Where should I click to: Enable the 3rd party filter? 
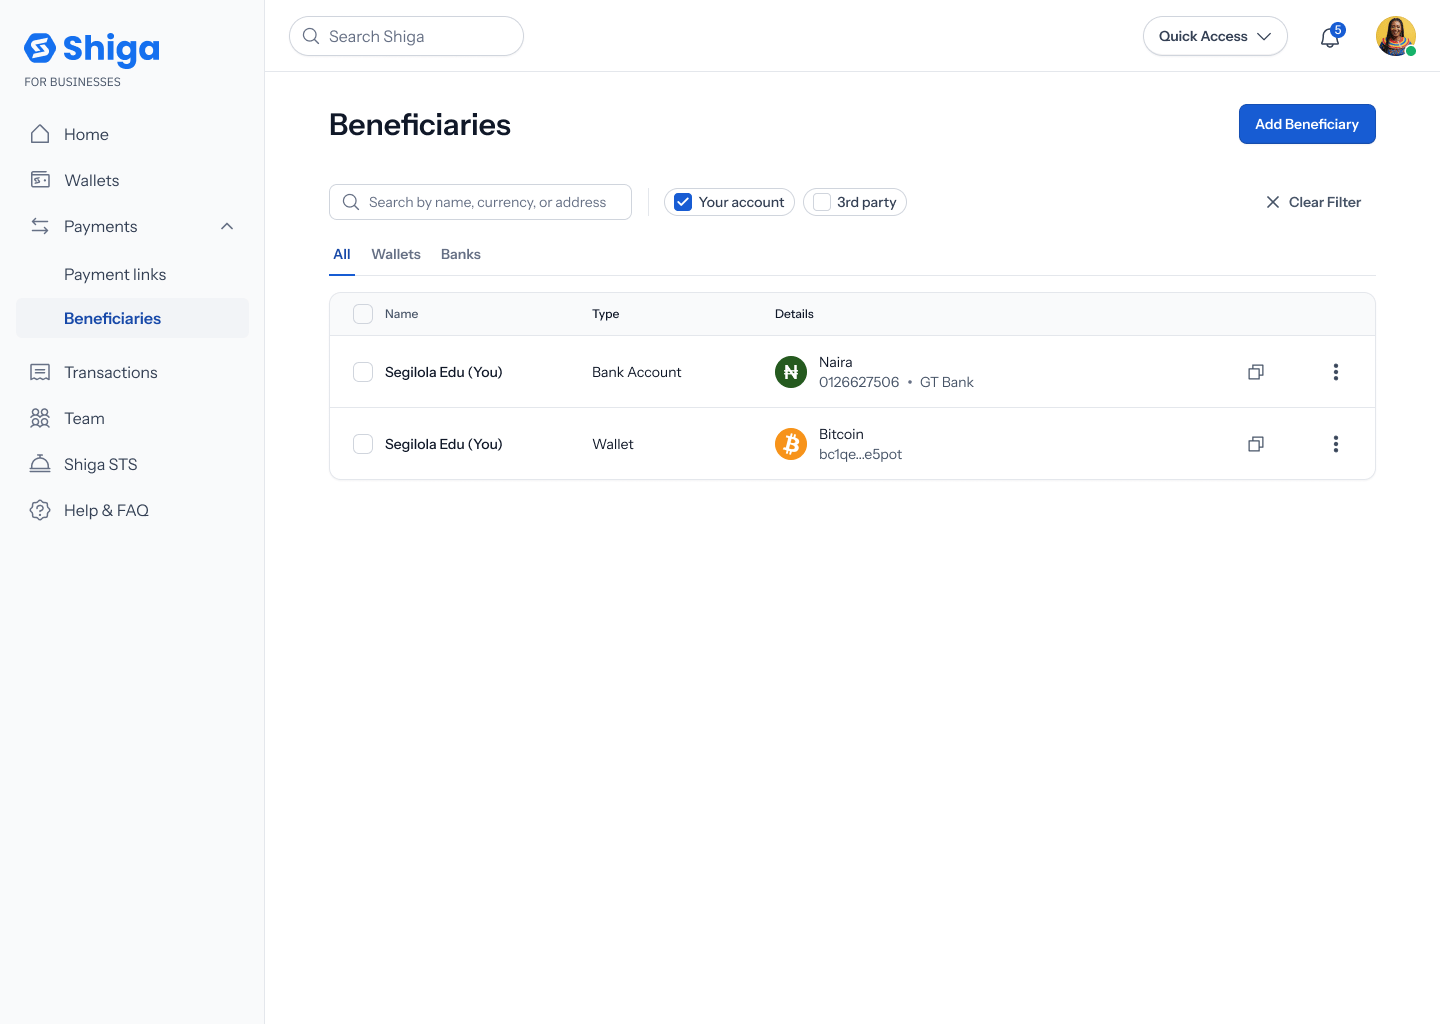pos(822,202)
